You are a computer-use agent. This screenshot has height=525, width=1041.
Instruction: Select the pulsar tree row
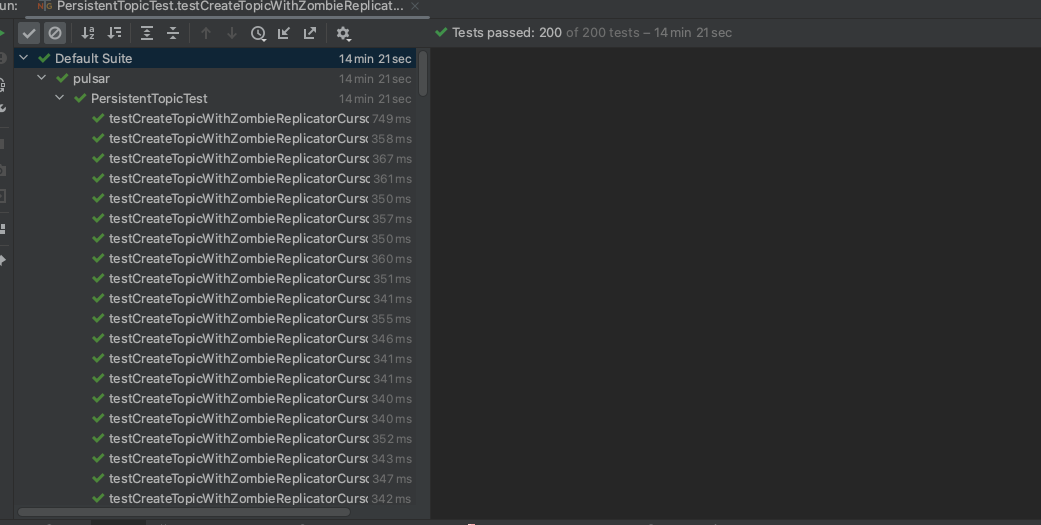(x=215, y=78)
